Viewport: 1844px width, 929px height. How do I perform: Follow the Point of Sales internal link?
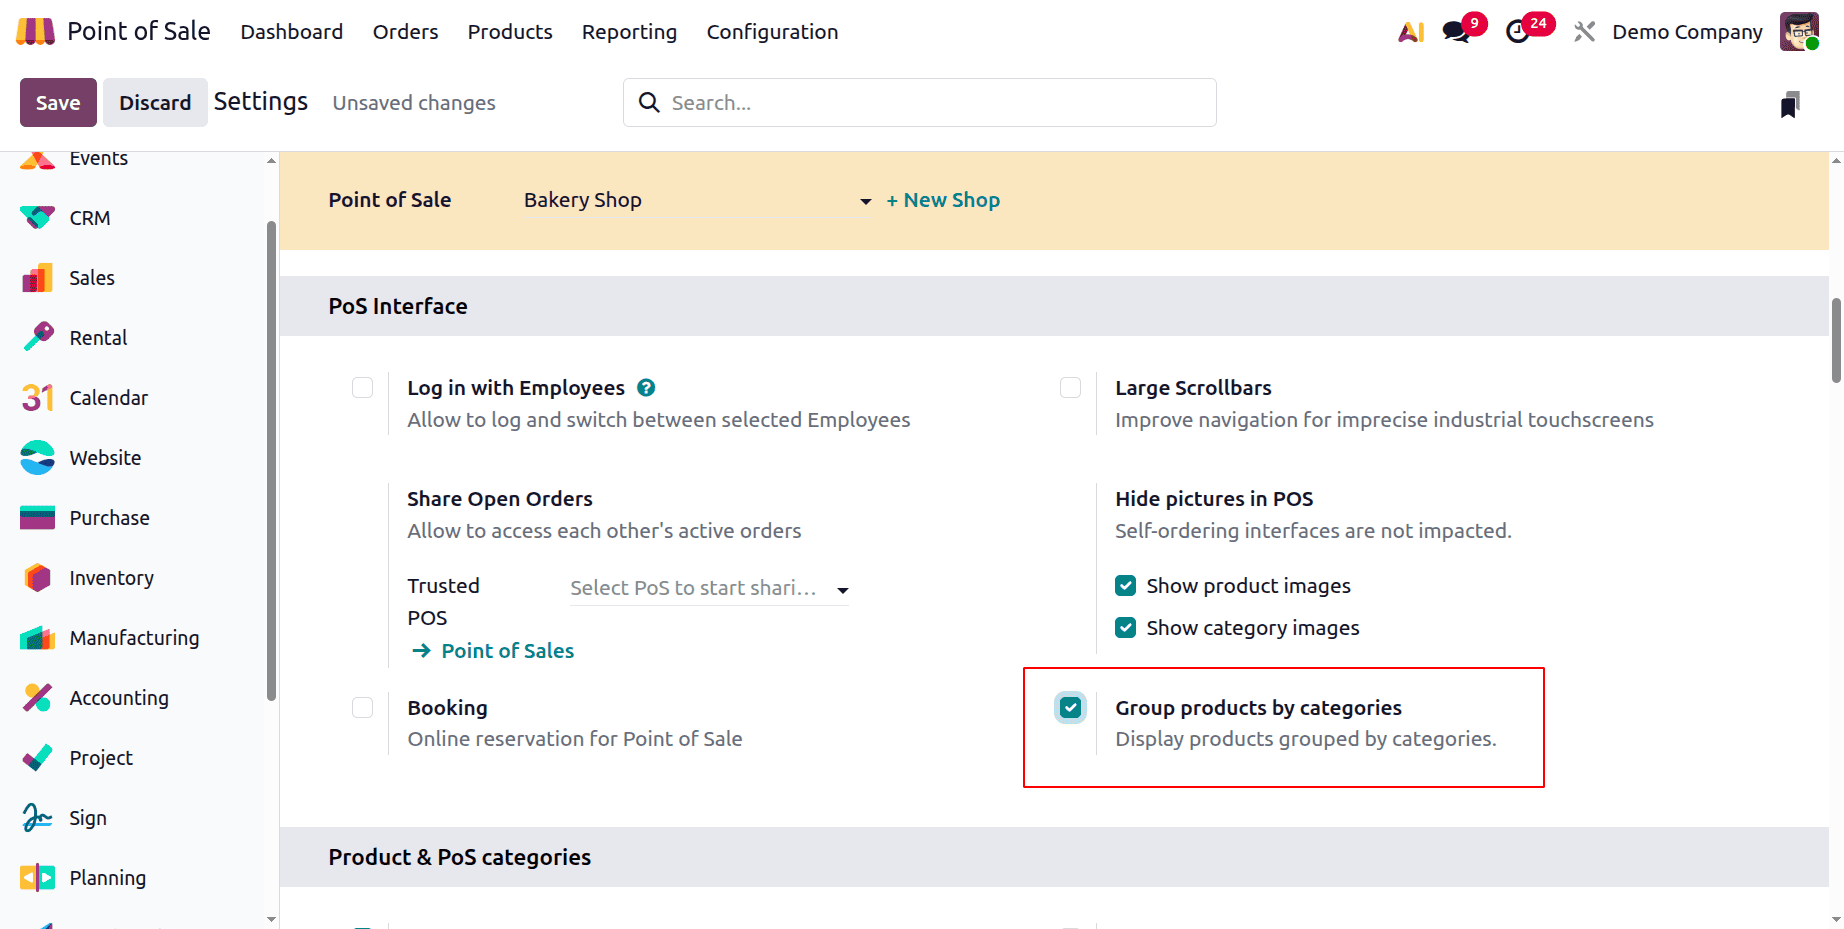point(507,650)
